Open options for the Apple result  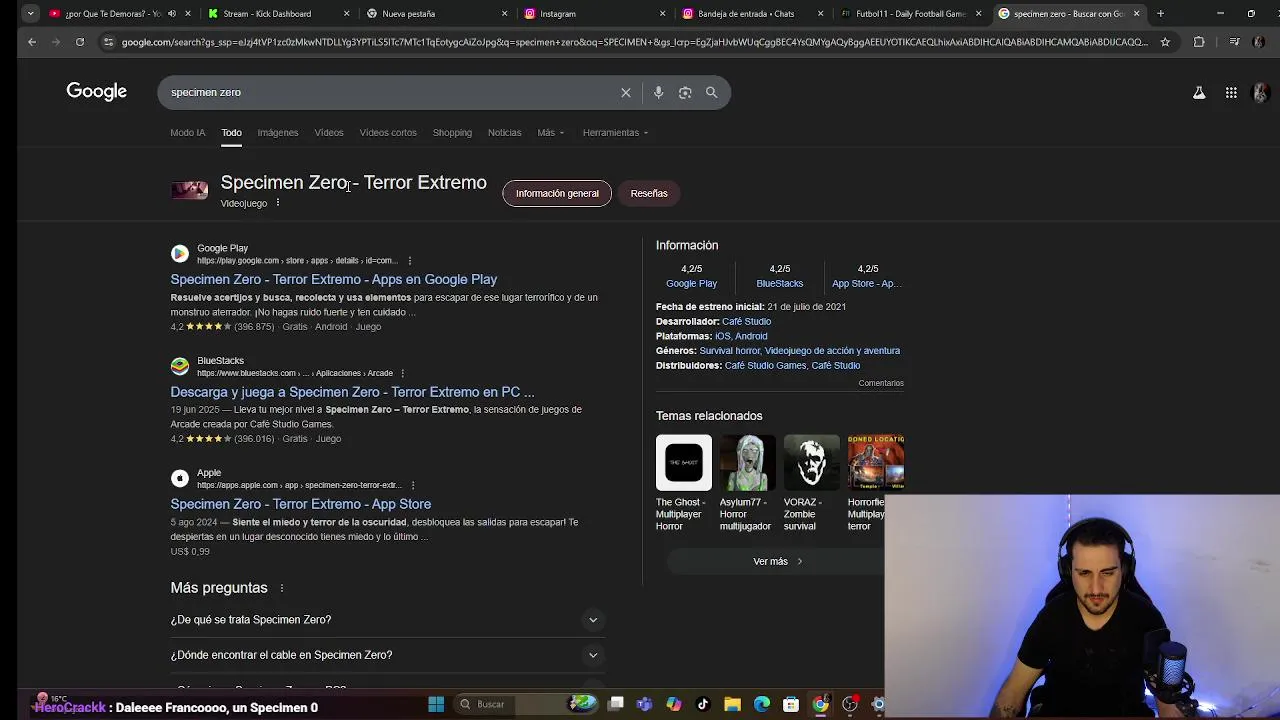point(412,485)
